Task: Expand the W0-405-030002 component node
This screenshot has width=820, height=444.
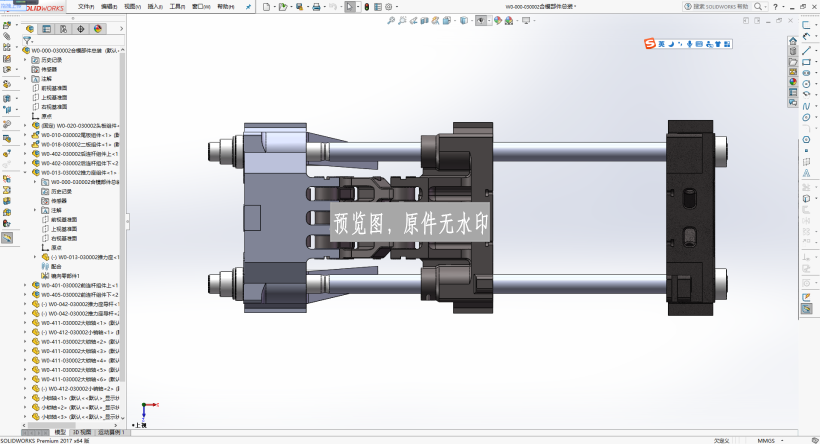Action: (x=25, y=295)
